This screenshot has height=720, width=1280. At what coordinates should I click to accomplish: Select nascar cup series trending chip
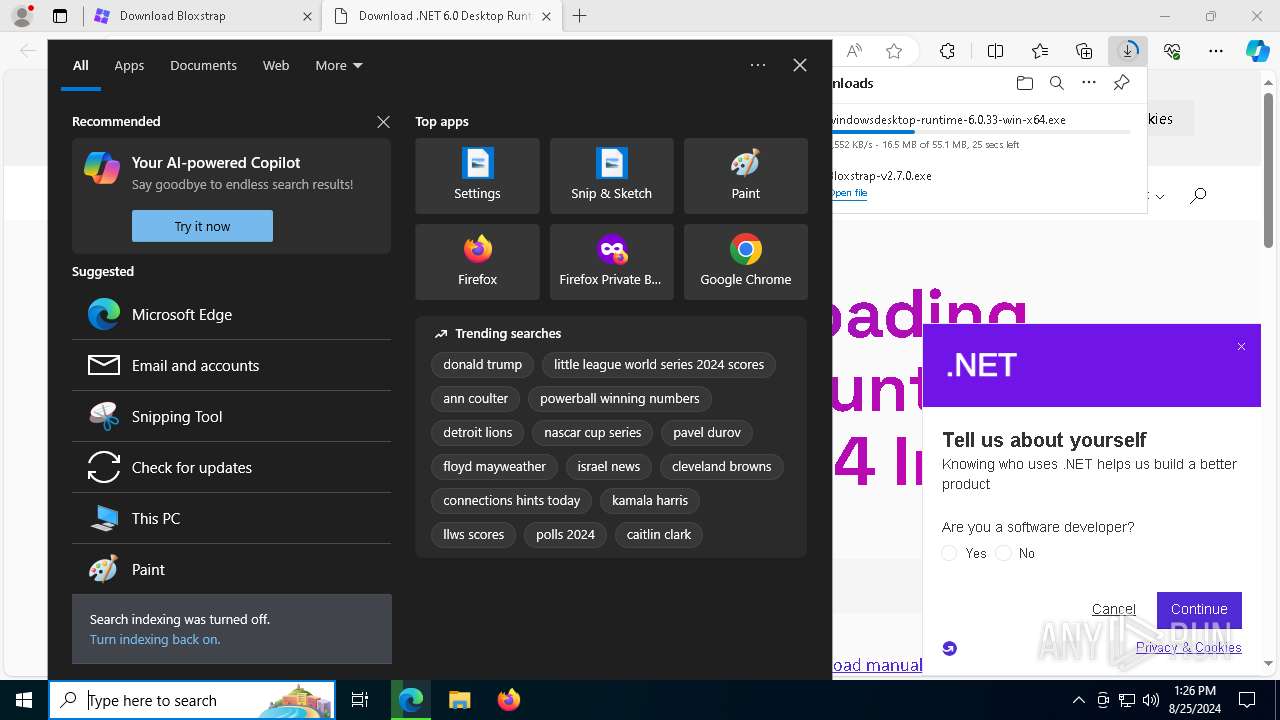click(593, 432)
